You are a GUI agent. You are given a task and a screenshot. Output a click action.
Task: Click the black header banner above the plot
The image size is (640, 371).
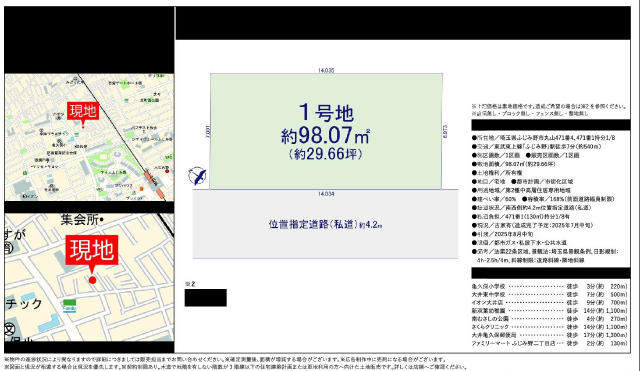click(403, 23)
